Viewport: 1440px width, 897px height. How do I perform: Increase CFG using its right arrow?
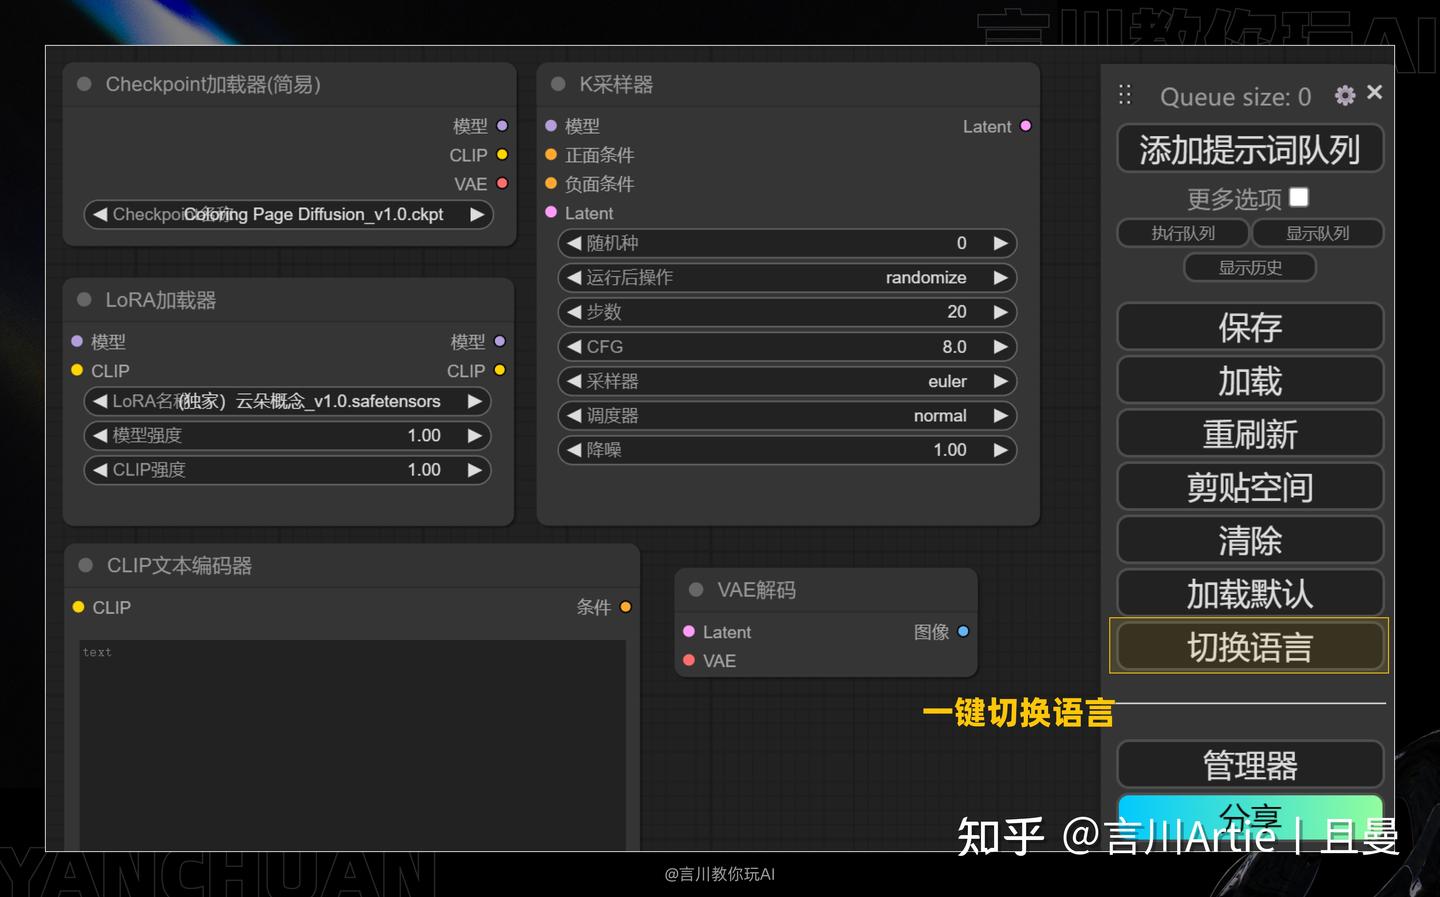[x=1000, y=346]
